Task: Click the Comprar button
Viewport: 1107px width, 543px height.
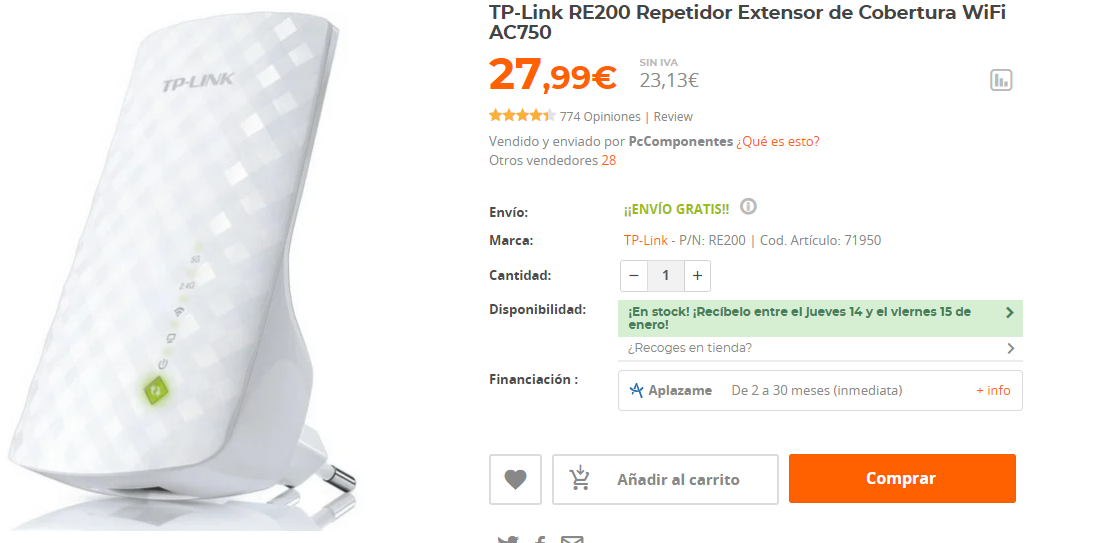Action: tap(902, 479)
